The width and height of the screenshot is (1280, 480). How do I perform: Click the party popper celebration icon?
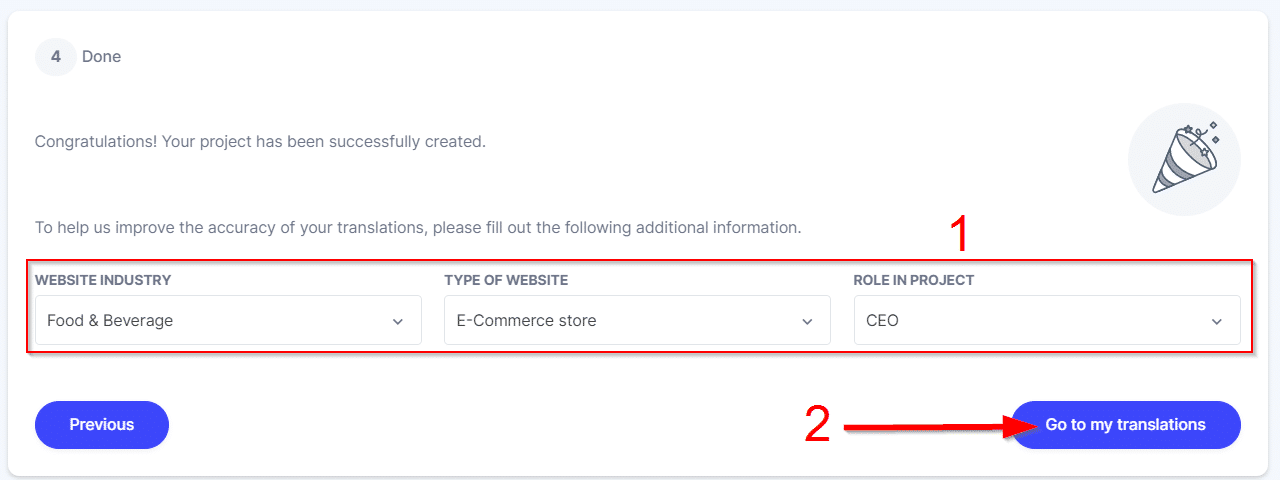(x=1184, y=159)
